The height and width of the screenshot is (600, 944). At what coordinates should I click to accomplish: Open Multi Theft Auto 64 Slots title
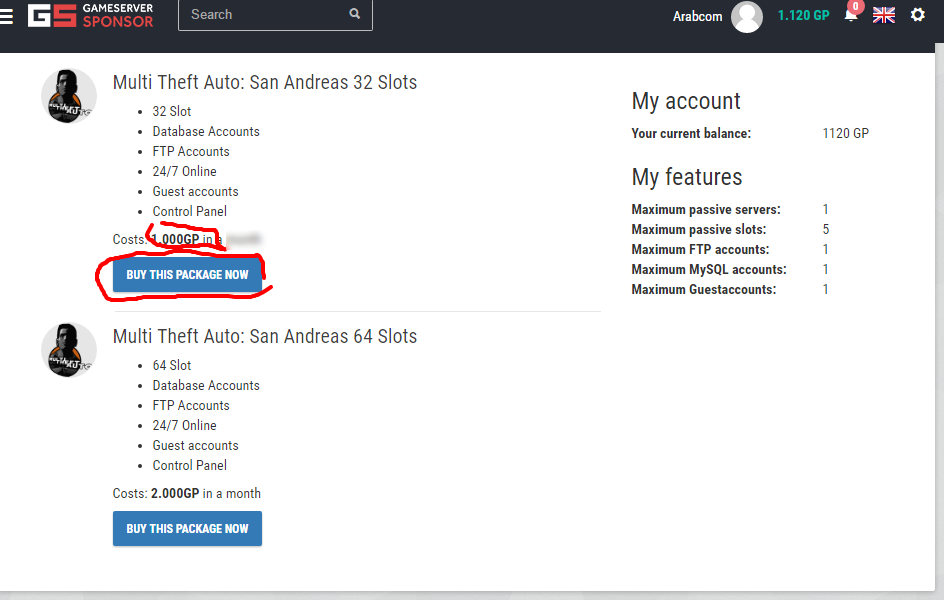[x=264, y=336]
